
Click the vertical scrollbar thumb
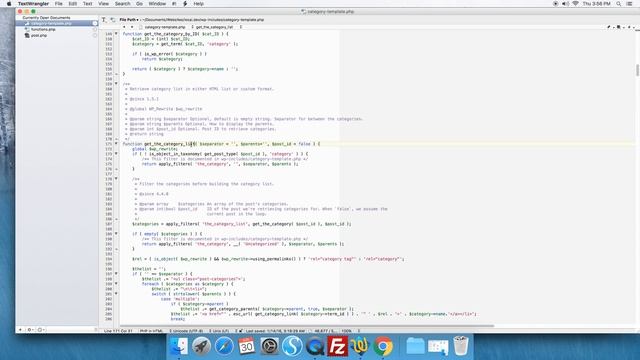click(x=637, y=70)
